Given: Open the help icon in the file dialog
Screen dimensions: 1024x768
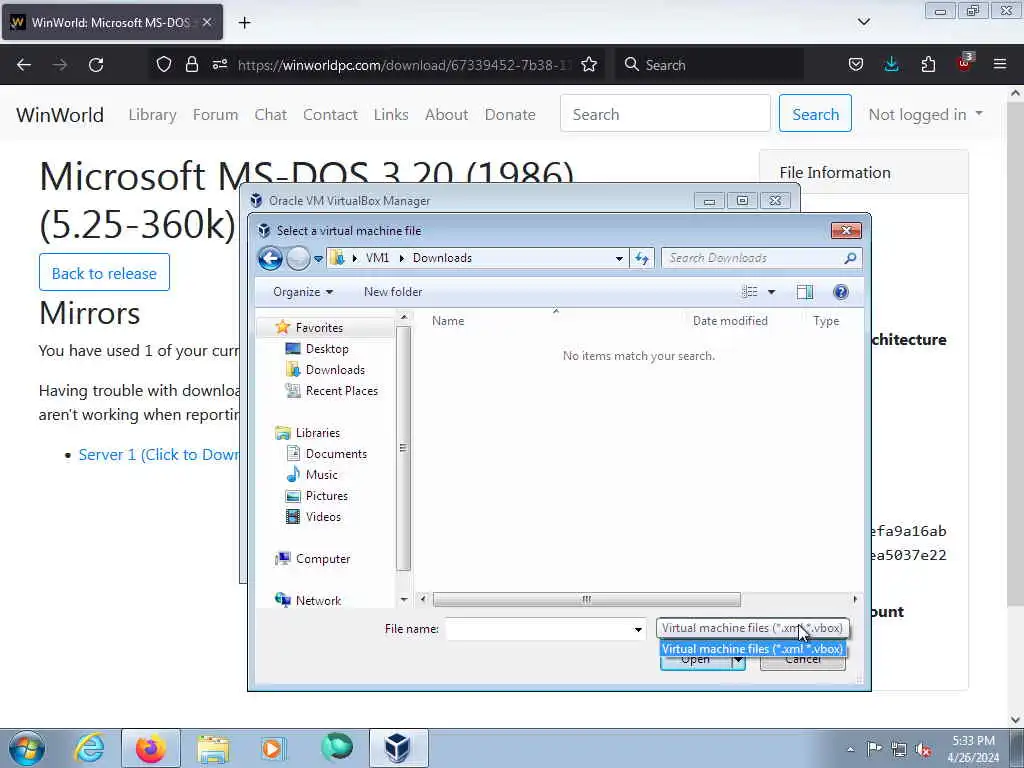Looking at the screenshot, I should tap(841, 292).
